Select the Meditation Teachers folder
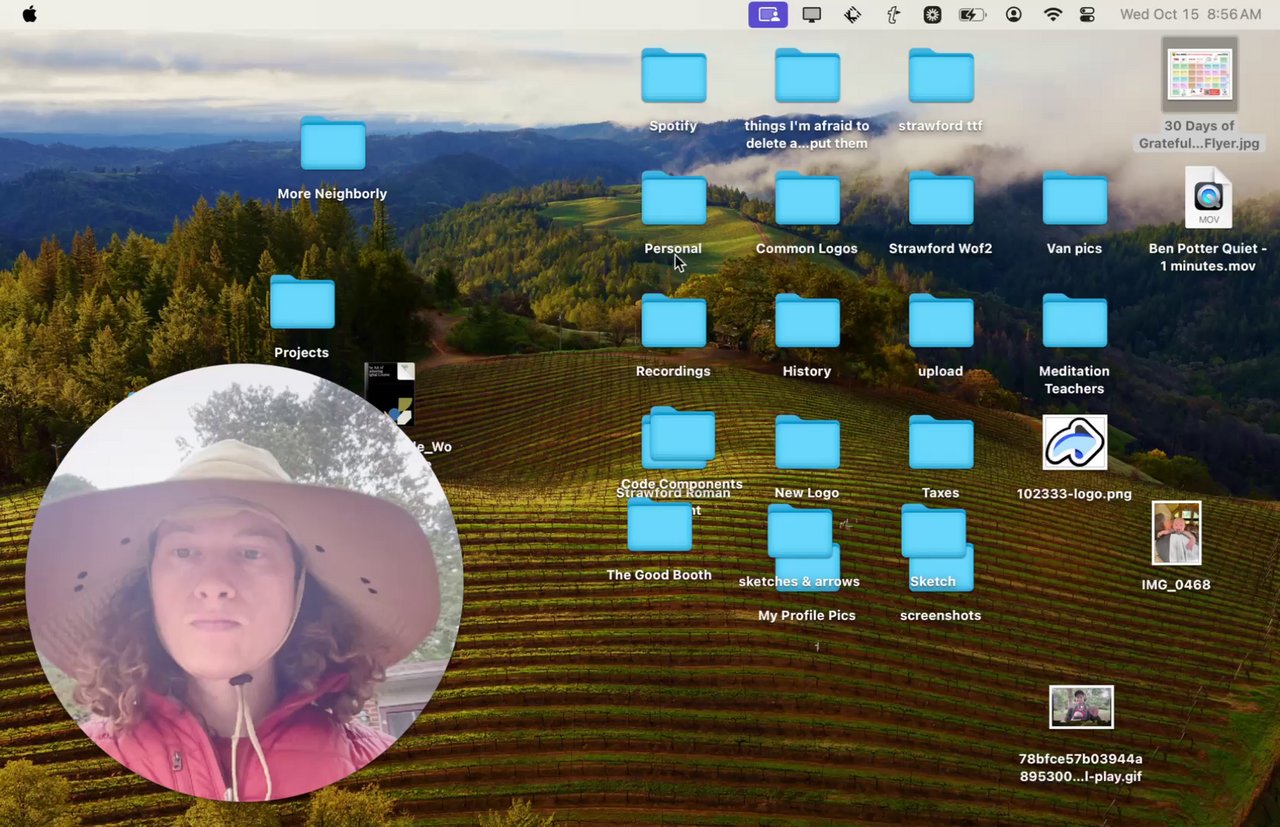This screenshot has width=1280, height=827. 1074,321
